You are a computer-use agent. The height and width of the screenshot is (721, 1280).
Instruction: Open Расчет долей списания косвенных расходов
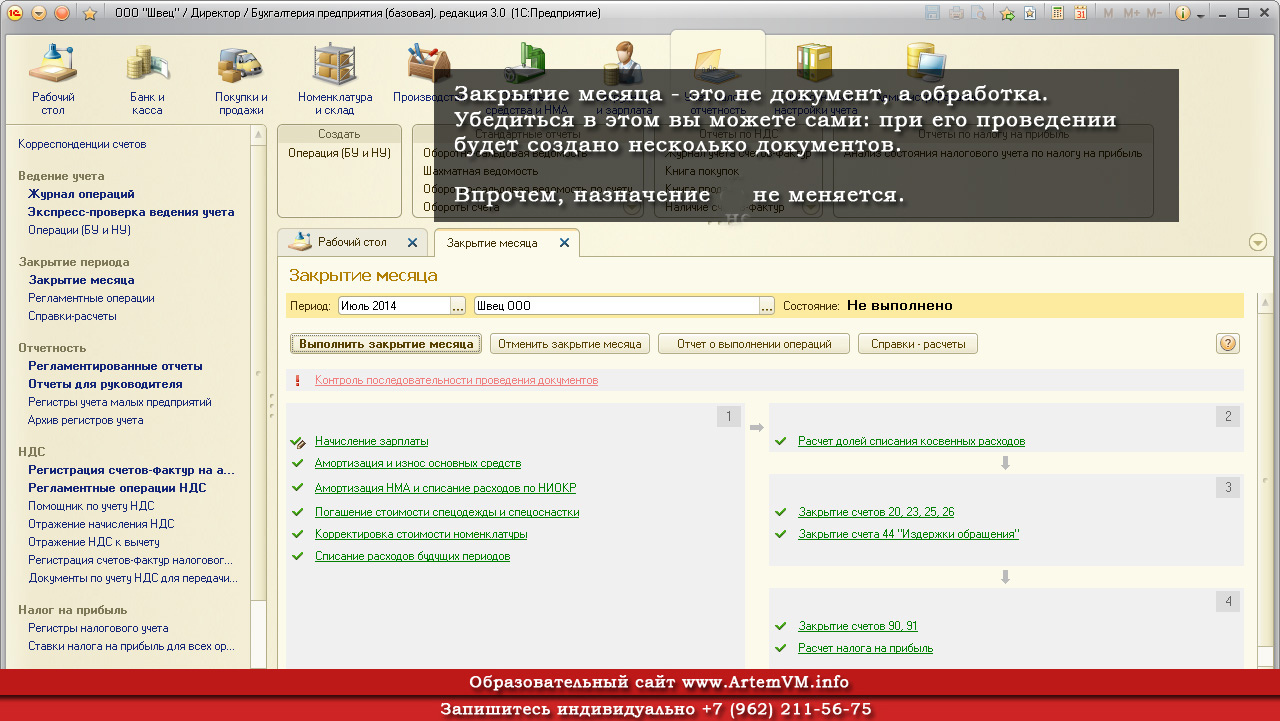click(911, 441)
